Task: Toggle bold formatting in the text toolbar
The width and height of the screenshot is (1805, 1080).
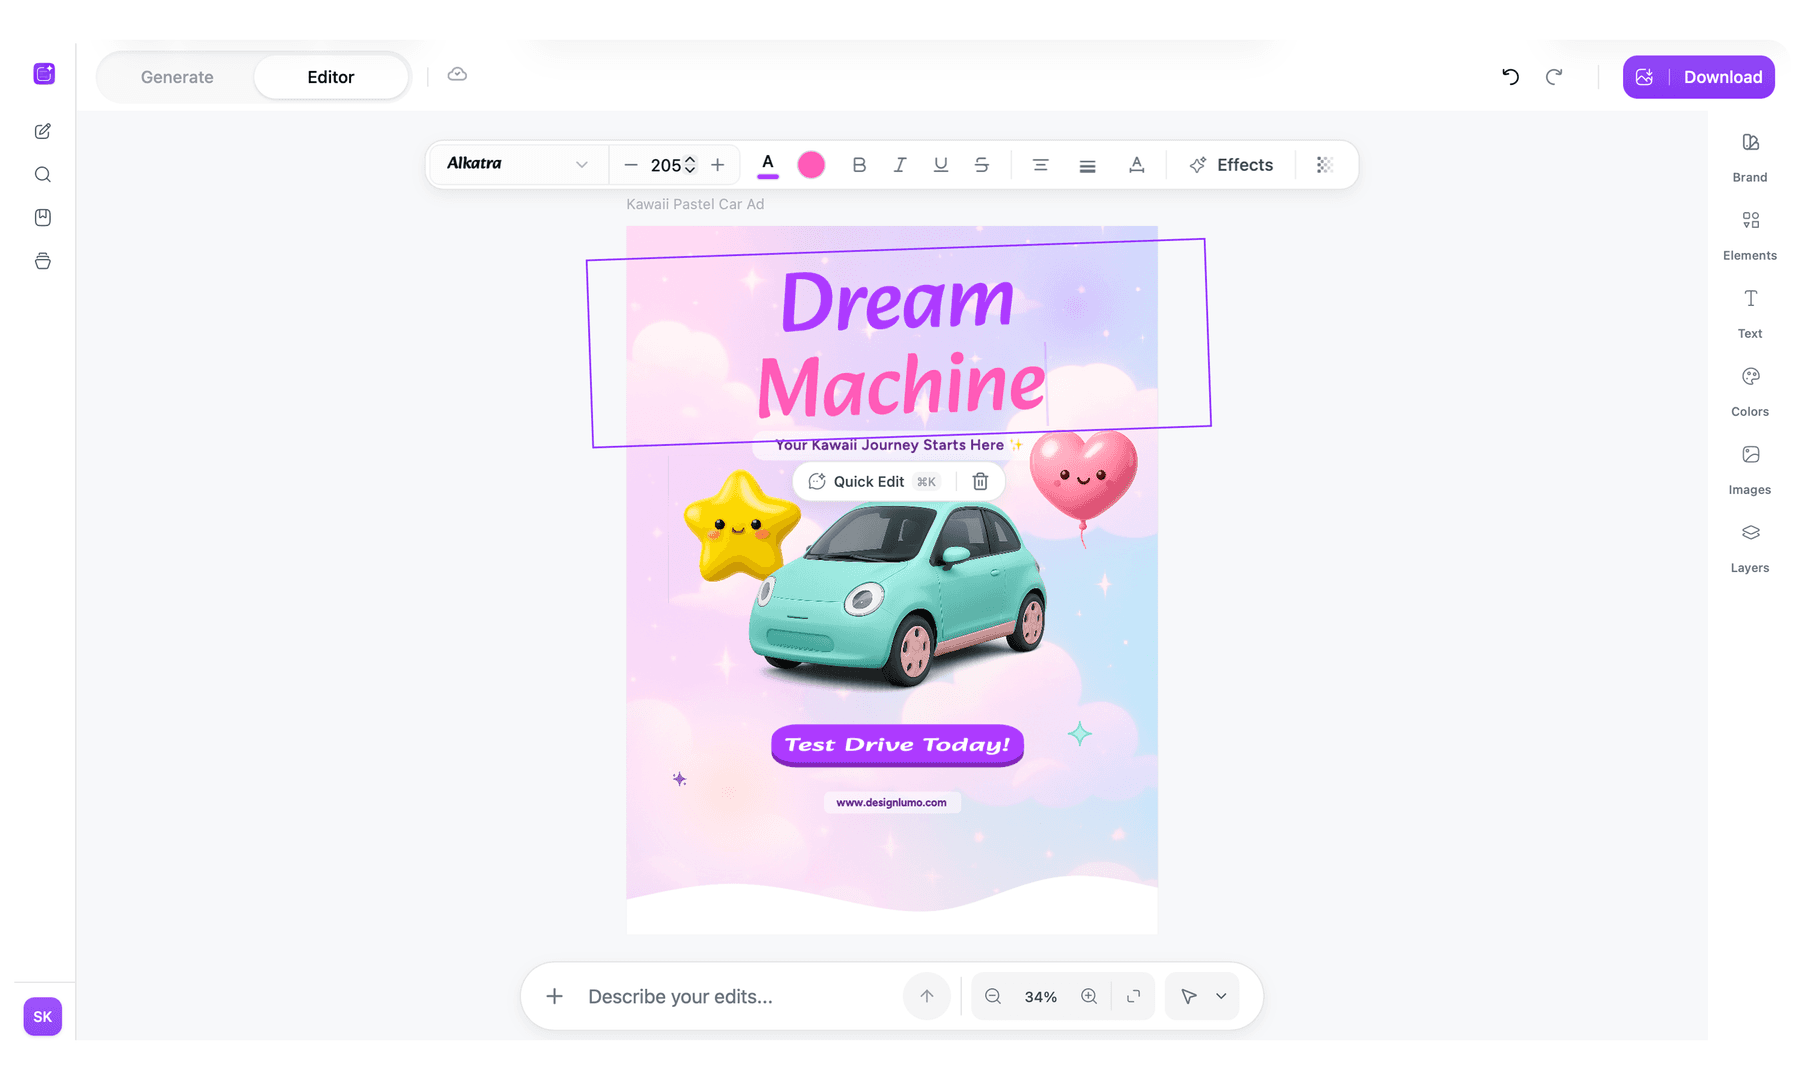Action: (x=859, y=165)
